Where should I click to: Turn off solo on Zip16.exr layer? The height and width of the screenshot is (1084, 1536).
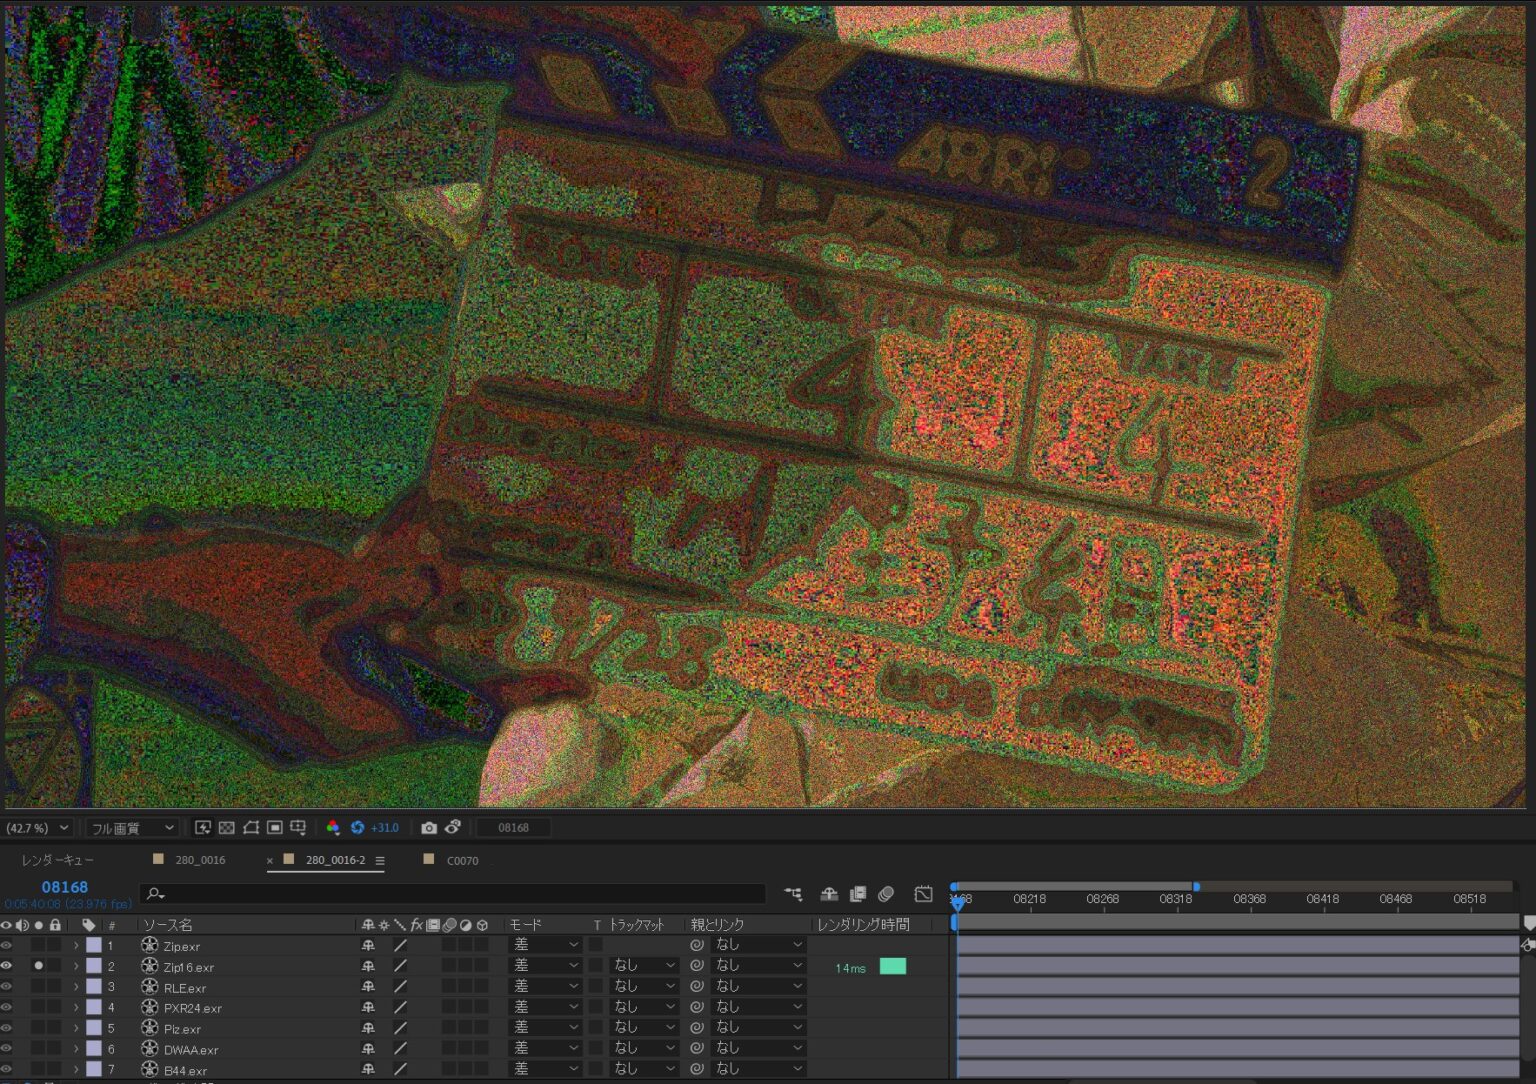(x=38, y=966)
